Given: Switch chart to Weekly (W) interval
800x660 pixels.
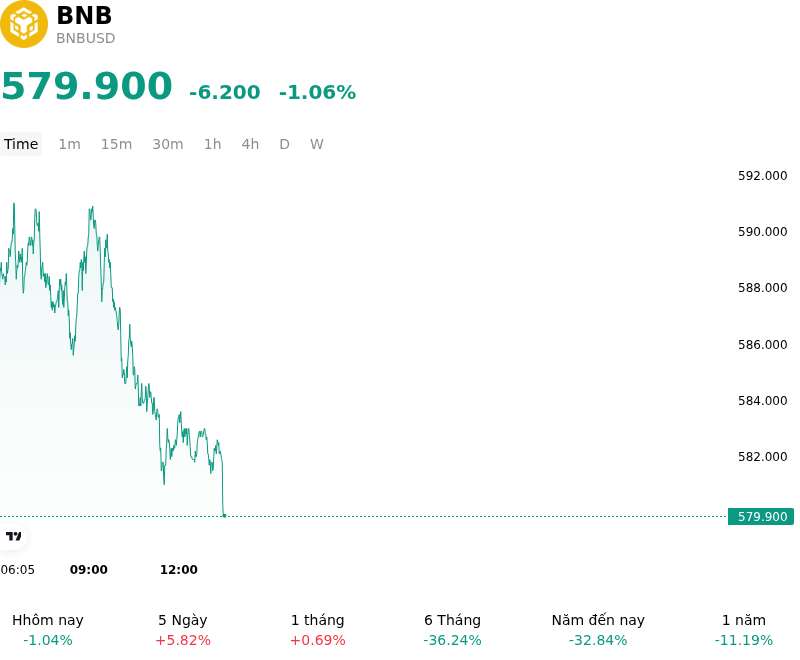Looking at the screenshot, I should point(317,144).
